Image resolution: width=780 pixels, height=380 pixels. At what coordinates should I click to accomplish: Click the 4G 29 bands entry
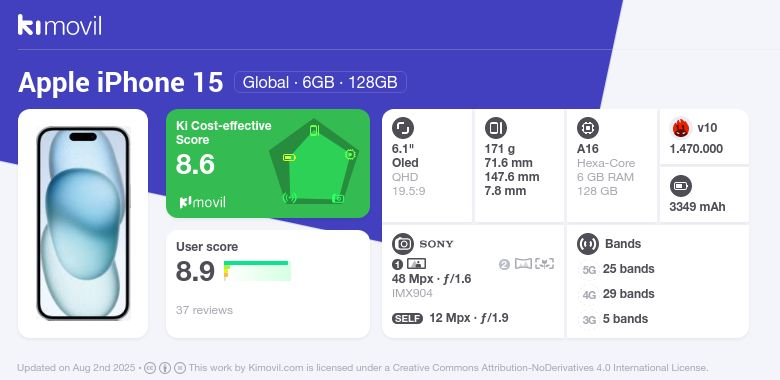pos(617,294)
